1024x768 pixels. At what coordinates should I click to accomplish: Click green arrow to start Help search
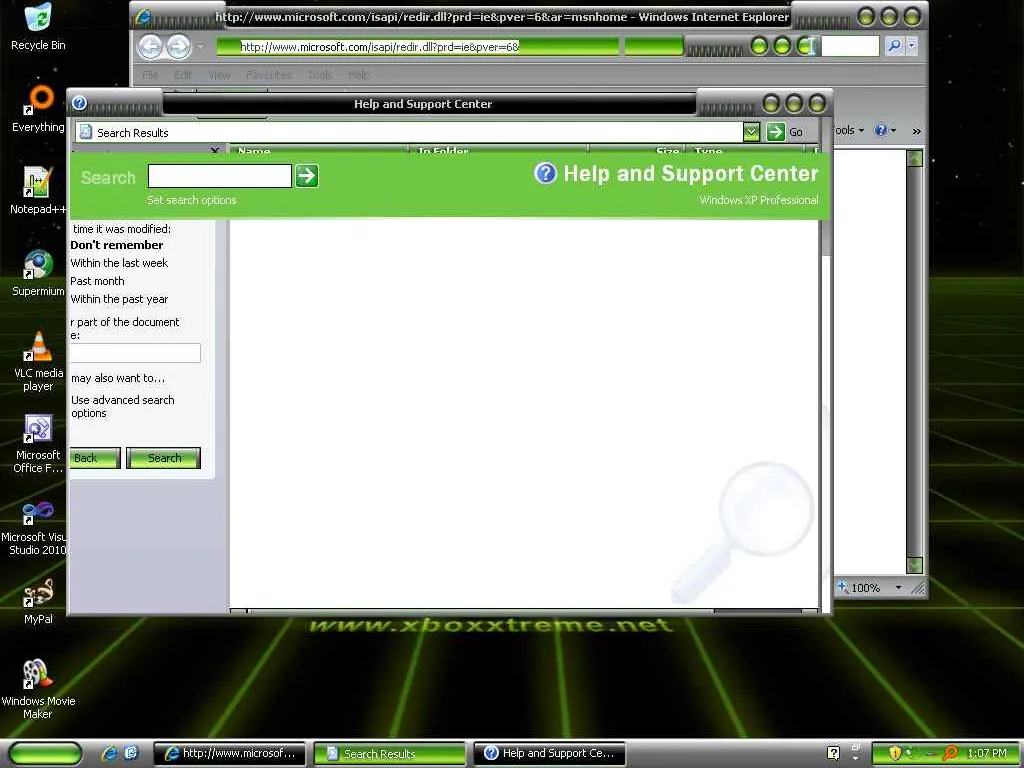306,176
